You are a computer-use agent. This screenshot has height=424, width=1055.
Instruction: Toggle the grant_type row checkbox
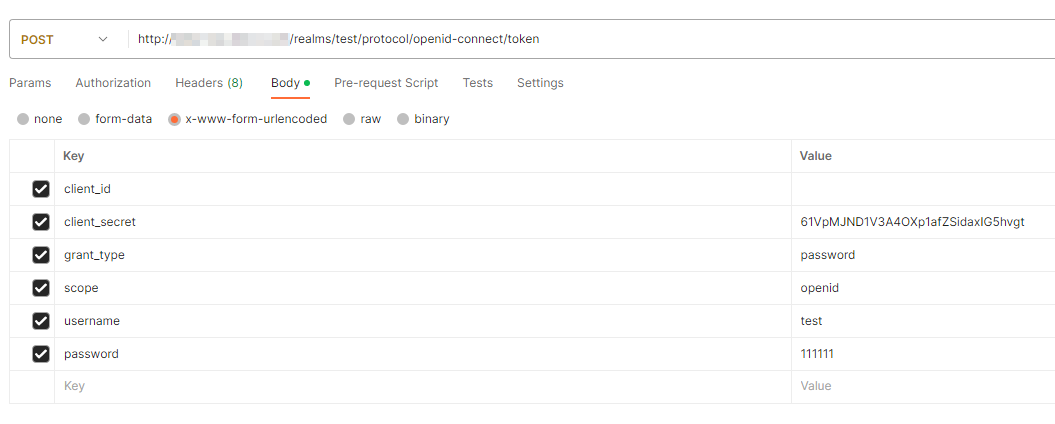tap(41, 255)
